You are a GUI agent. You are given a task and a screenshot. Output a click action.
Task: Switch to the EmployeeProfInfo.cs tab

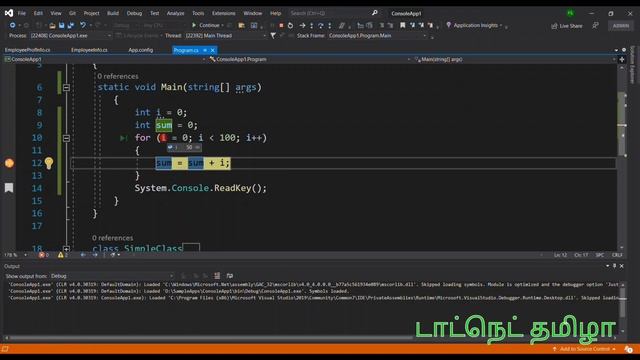(27, 50)
